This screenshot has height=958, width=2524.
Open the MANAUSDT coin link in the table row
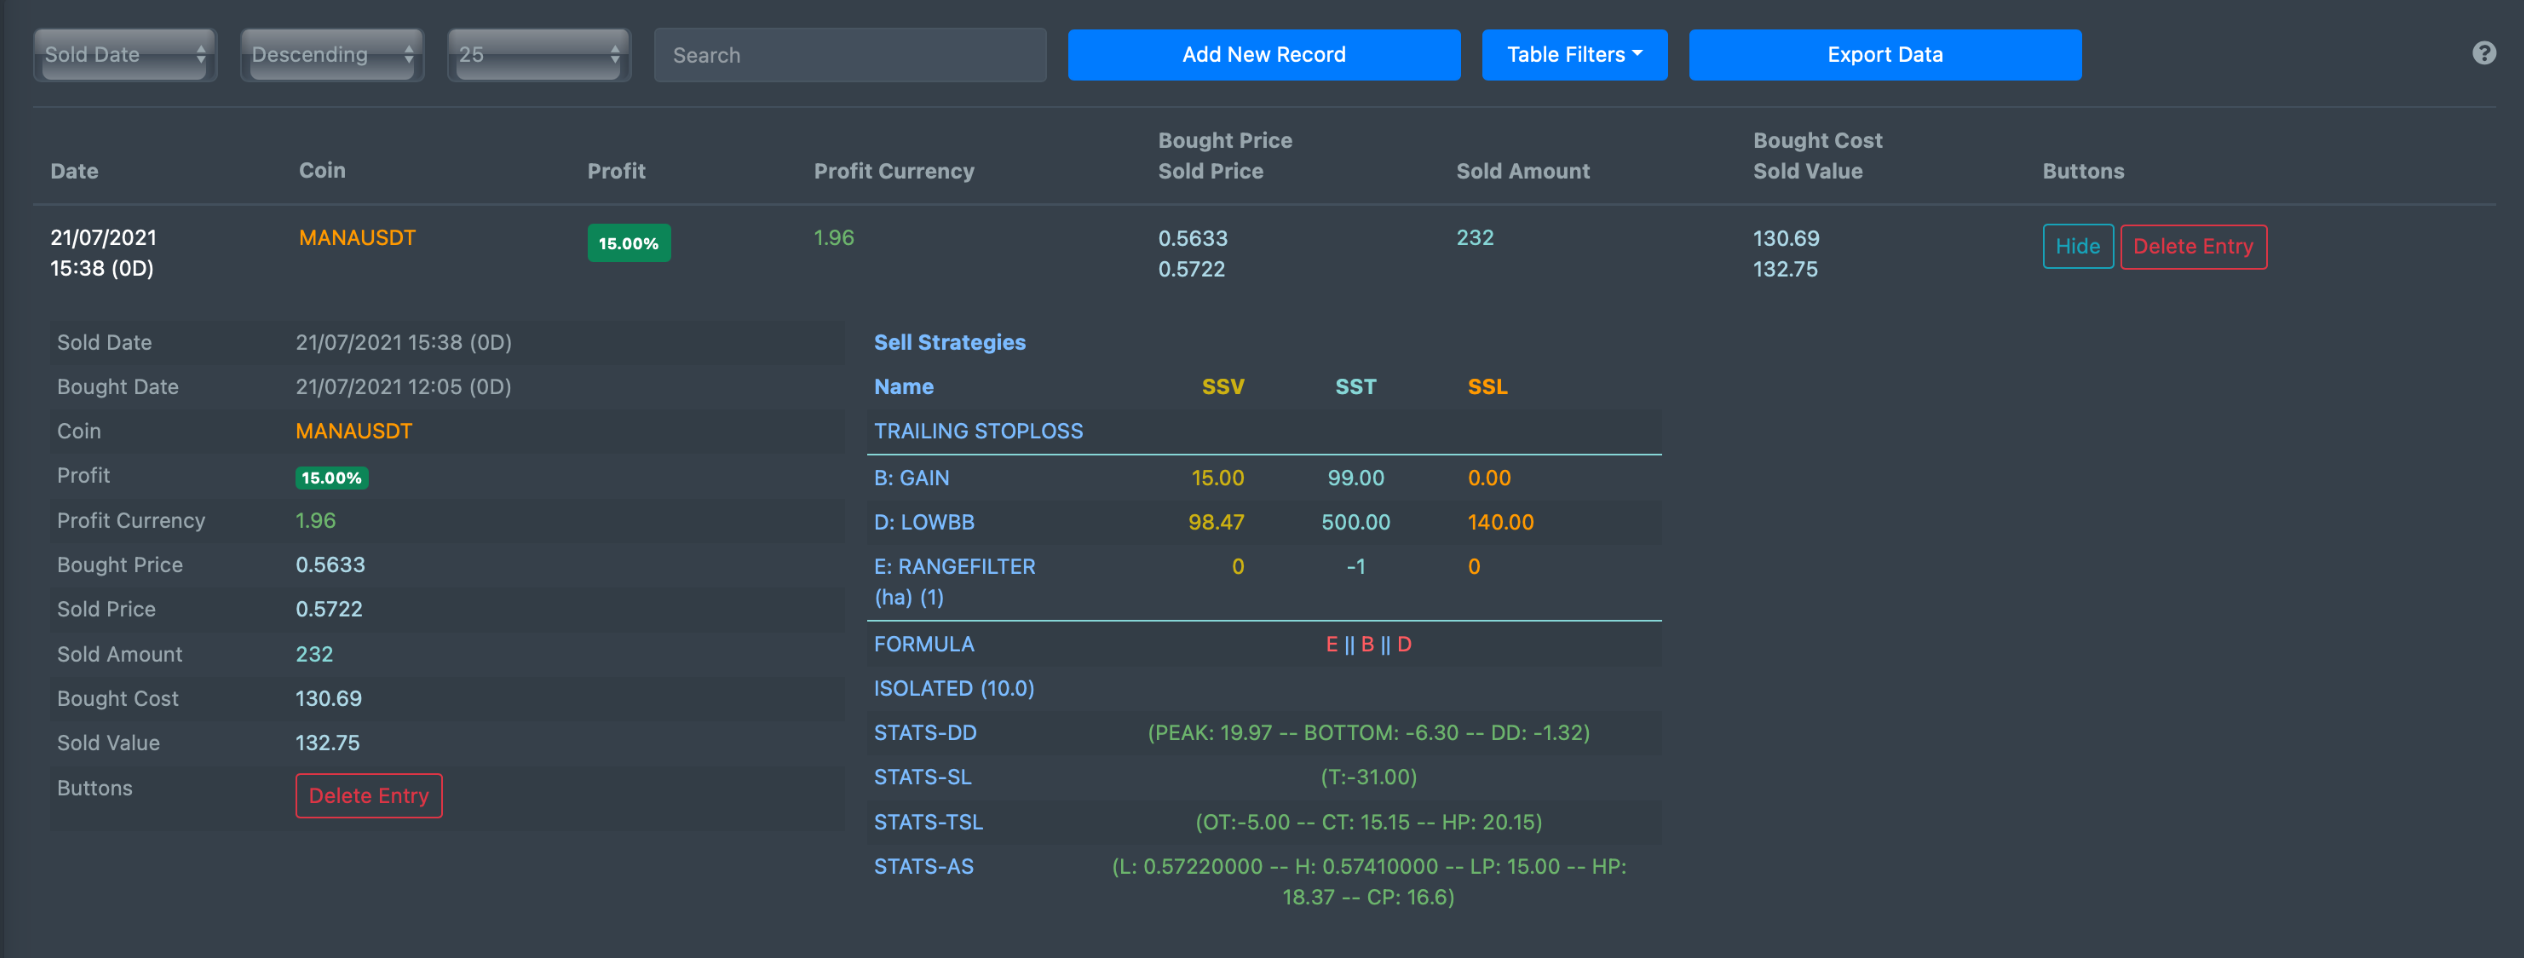[357, 238]
